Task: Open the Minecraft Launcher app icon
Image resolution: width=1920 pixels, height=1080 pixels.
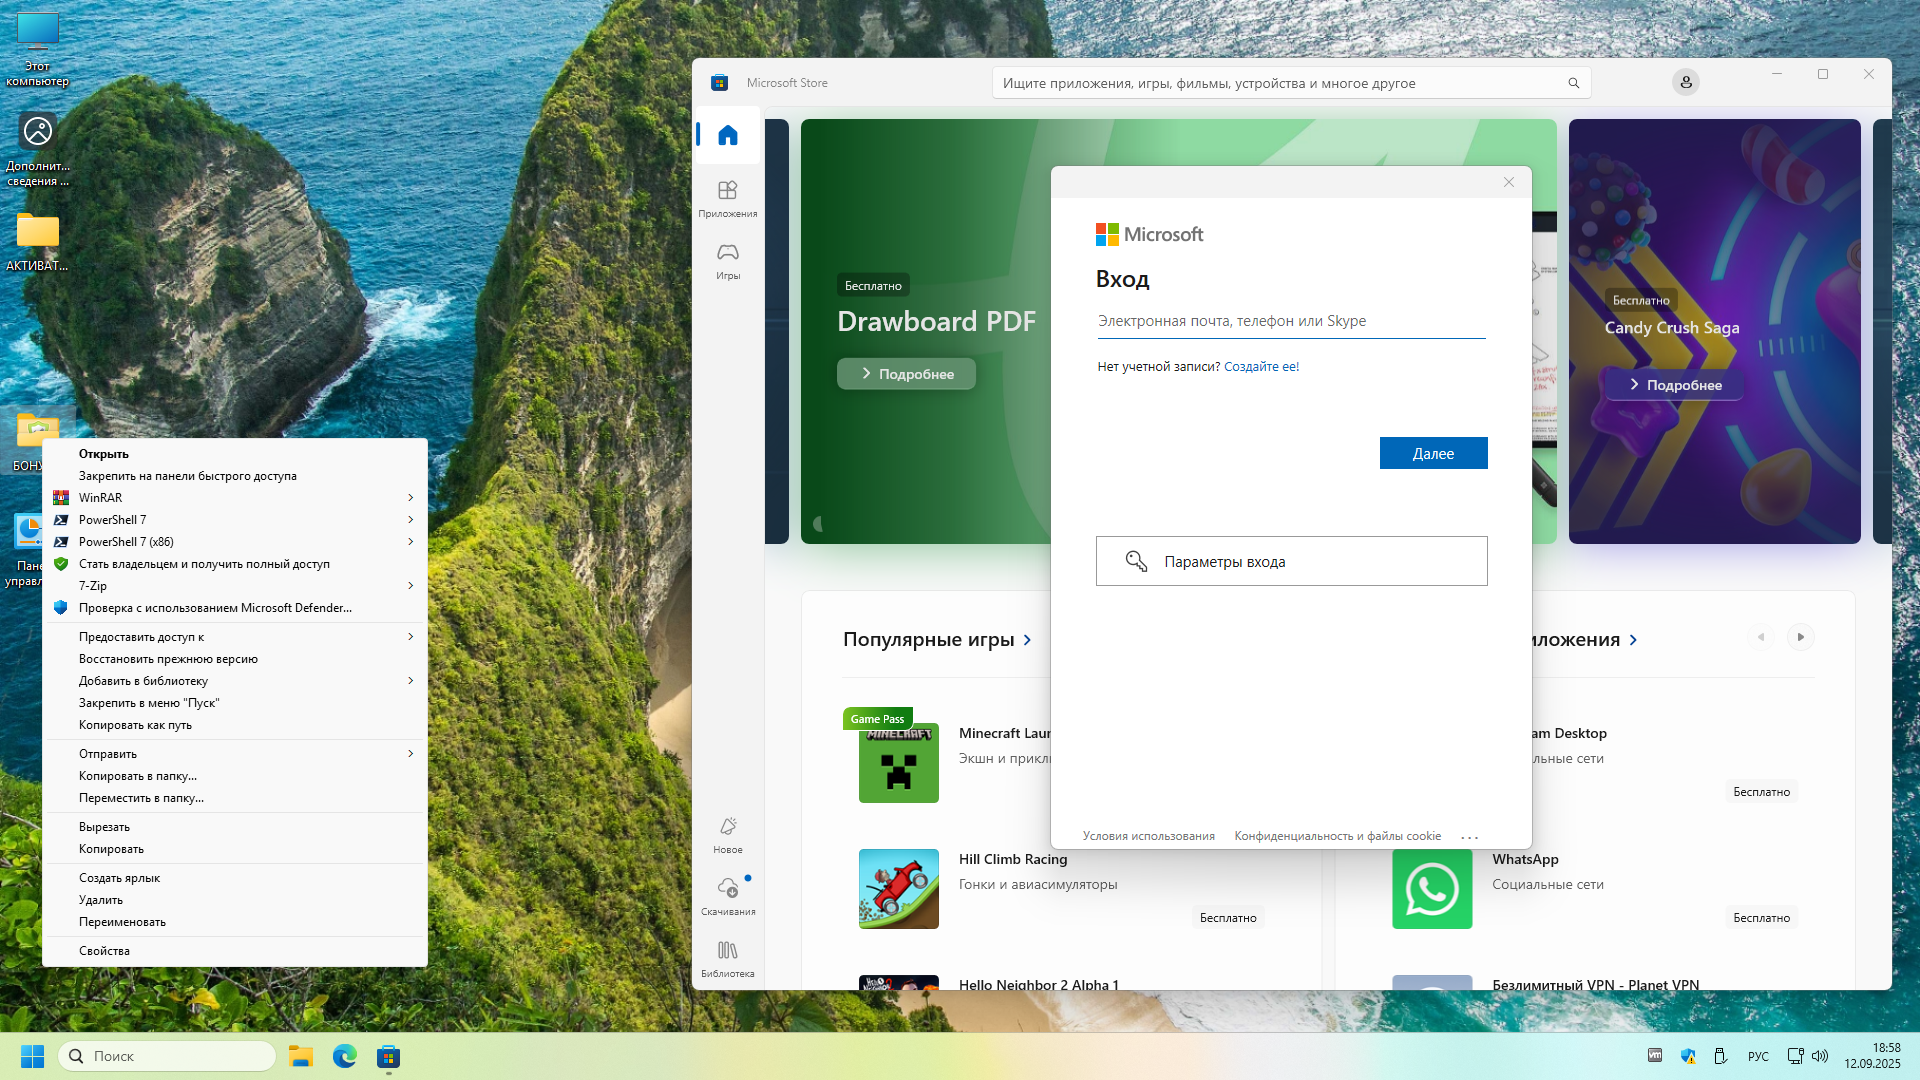Action: point(899,763)
